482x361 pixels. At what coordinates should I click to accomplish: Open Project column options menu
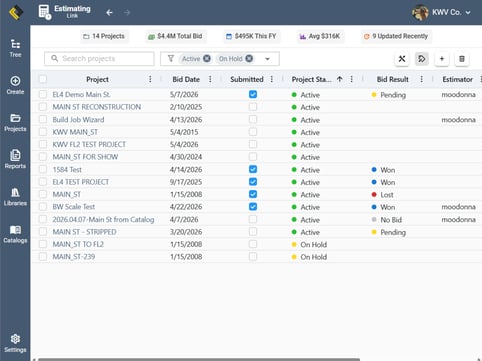coord(150,79)
